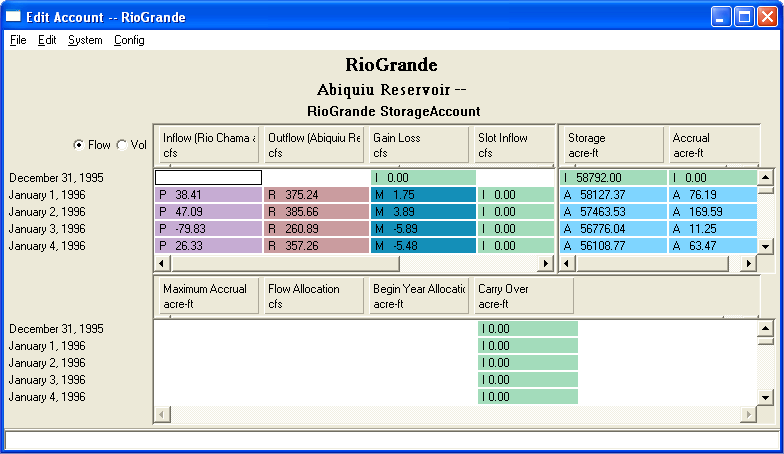Viewport: 784px width, 454px height.
Task: Select Accrual cell value 63.47
Action: pos(712,246)
